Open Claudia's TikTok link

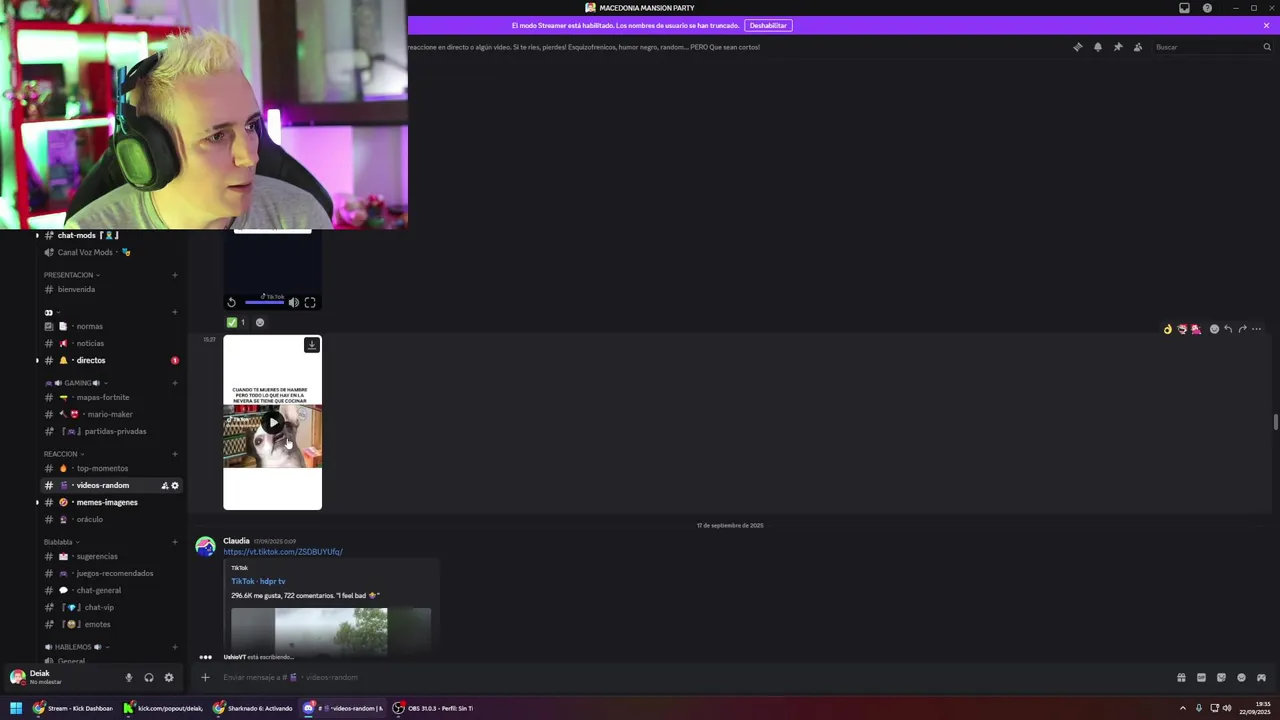(283, 552)
